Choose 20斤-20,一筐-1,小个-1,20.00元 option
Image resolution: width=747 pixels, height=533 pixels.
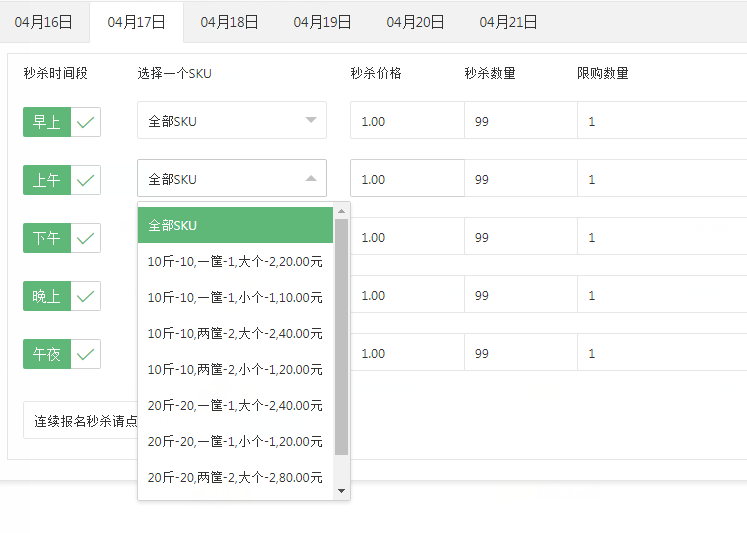pyautogui.click(x=235, y=442)
